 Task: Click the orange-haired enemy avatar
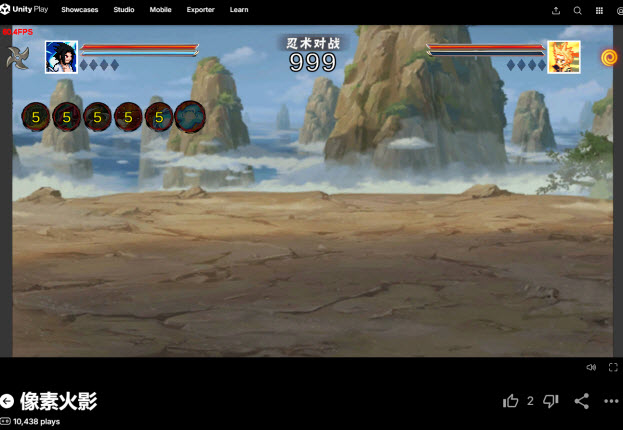pyautogui.click(x=564, y=57)
